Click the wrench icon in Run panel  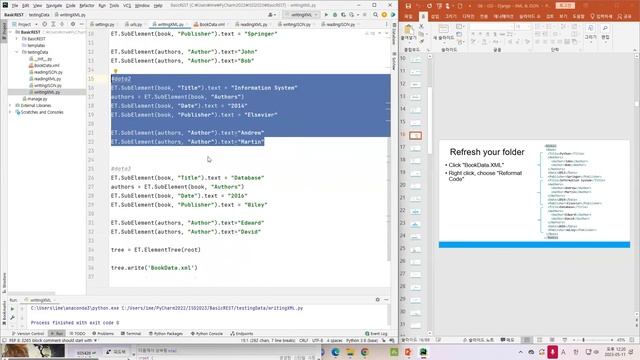pyautogui.click(x=12, y=317)
